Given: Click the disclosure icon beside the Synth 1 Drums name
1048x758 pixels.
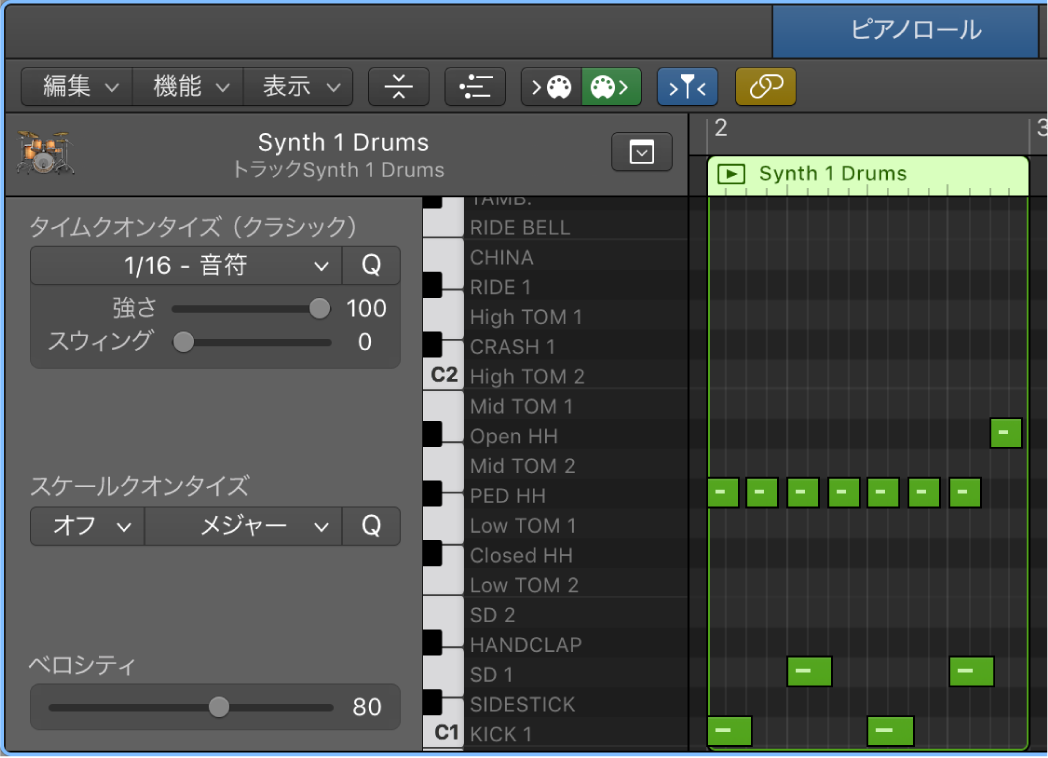Looking at the screenshot, I should pyautogui.click(x=641, y=152).
